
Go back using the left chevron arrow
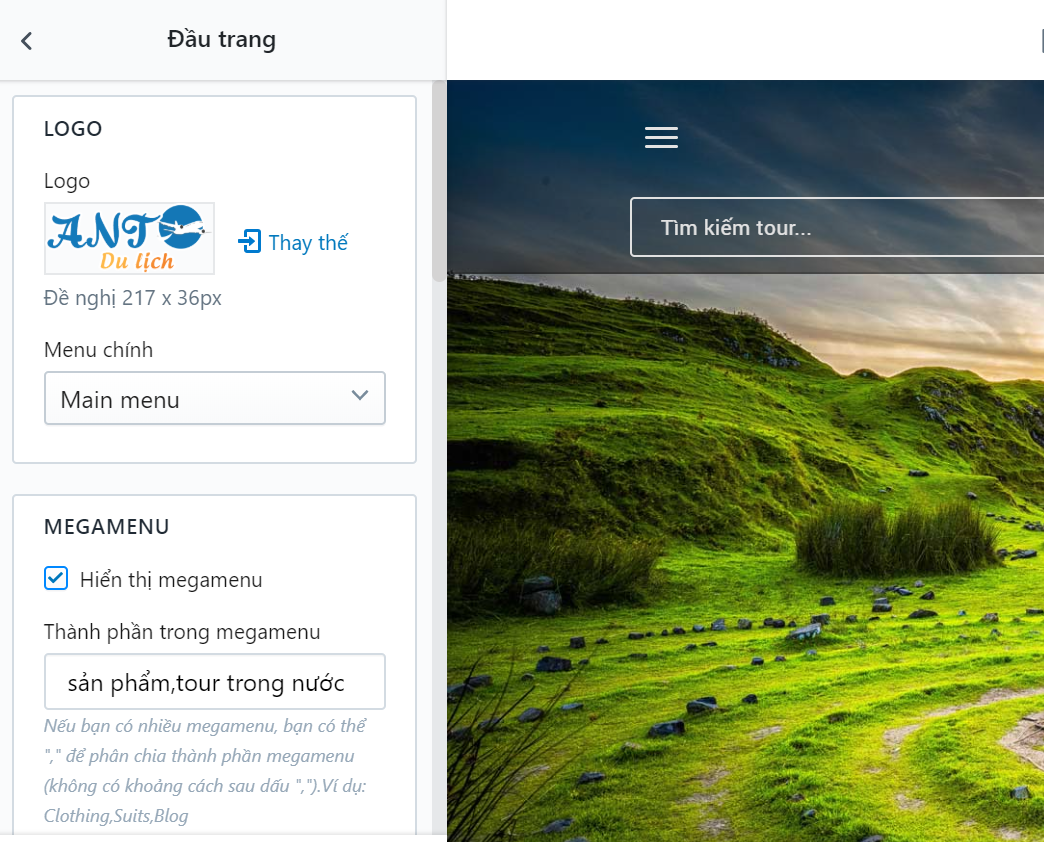coord(27,41)
